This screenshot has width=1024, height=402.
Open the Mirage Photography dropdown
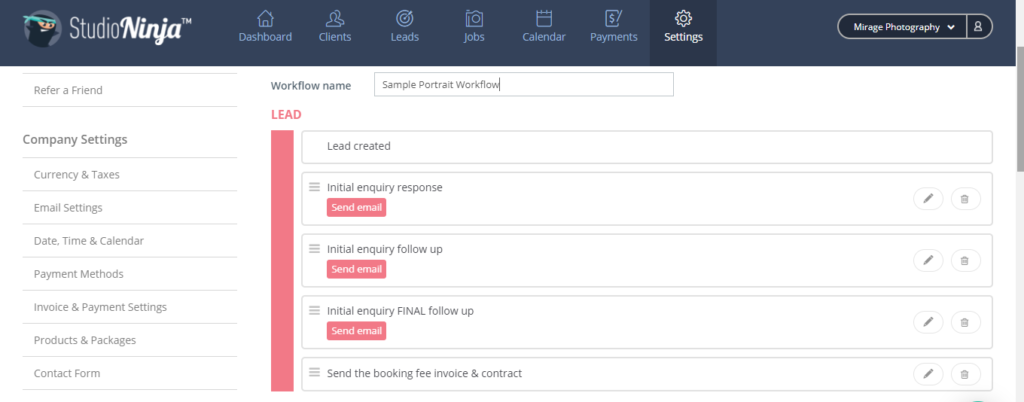point(903,27)
